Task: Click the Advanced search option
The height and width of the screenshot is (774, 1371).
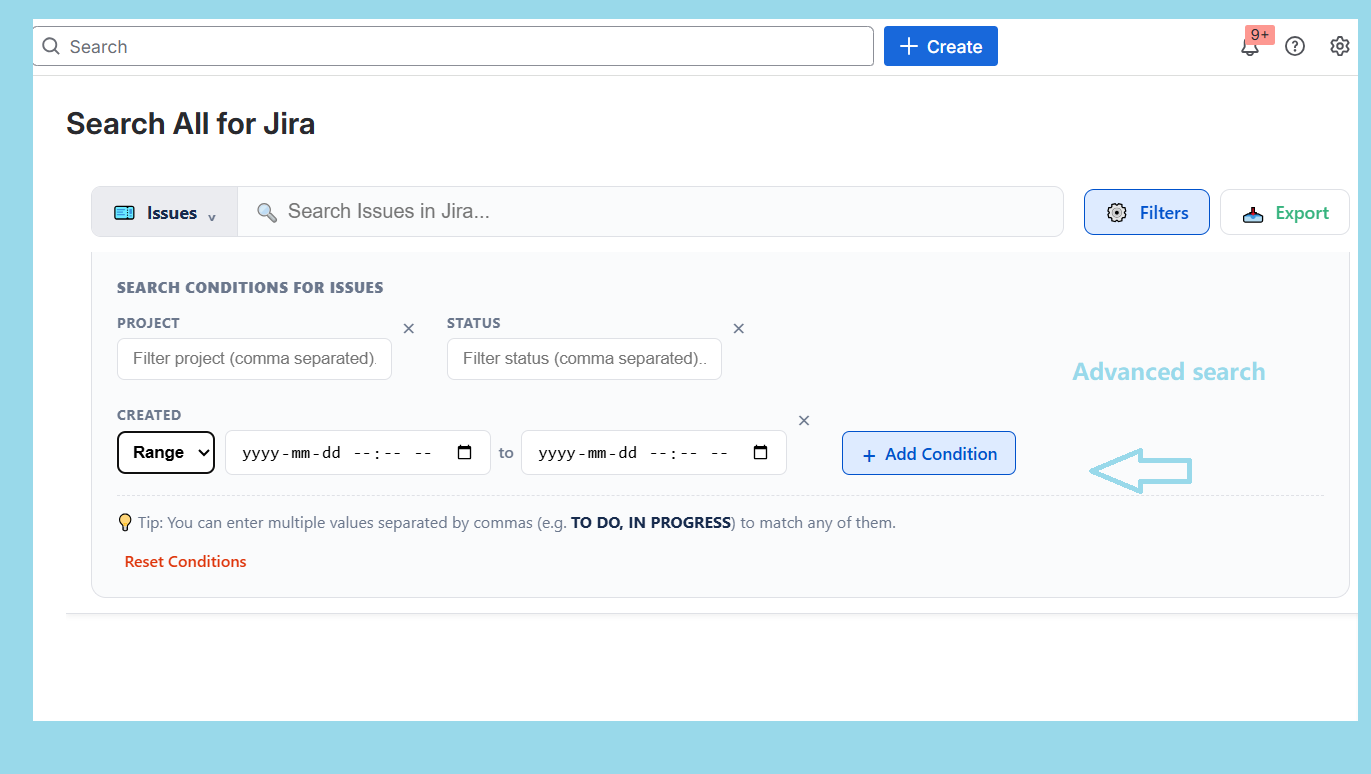Action: [x=1168, y=371]
